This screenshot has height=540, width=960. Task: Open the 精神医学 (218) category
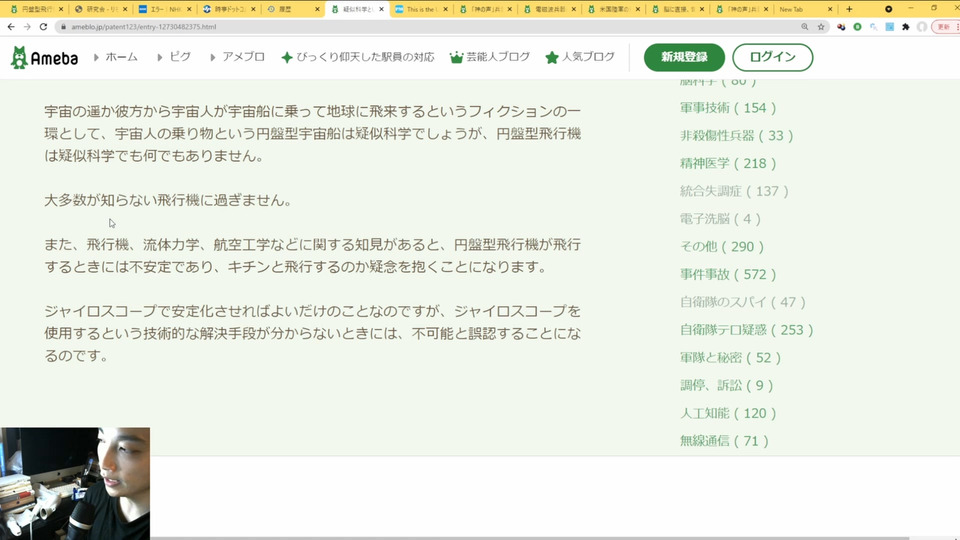728,163
